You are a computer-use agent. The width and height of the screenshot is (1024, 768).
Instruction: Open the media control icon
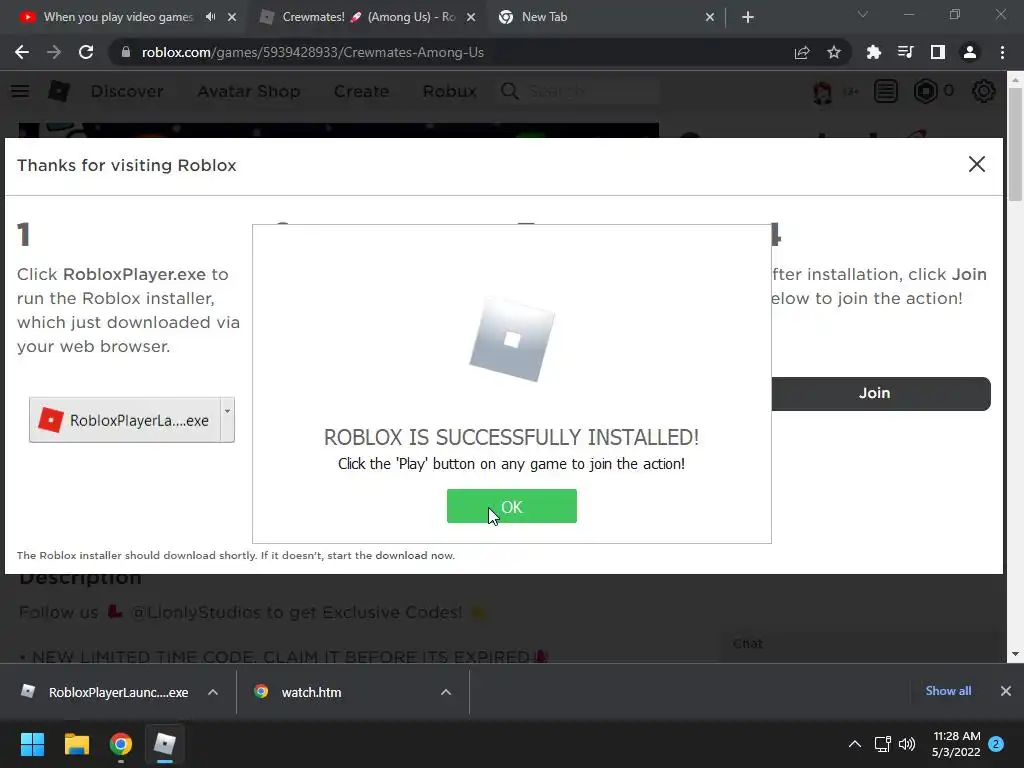pyautogui.click(x=905, y=52)
